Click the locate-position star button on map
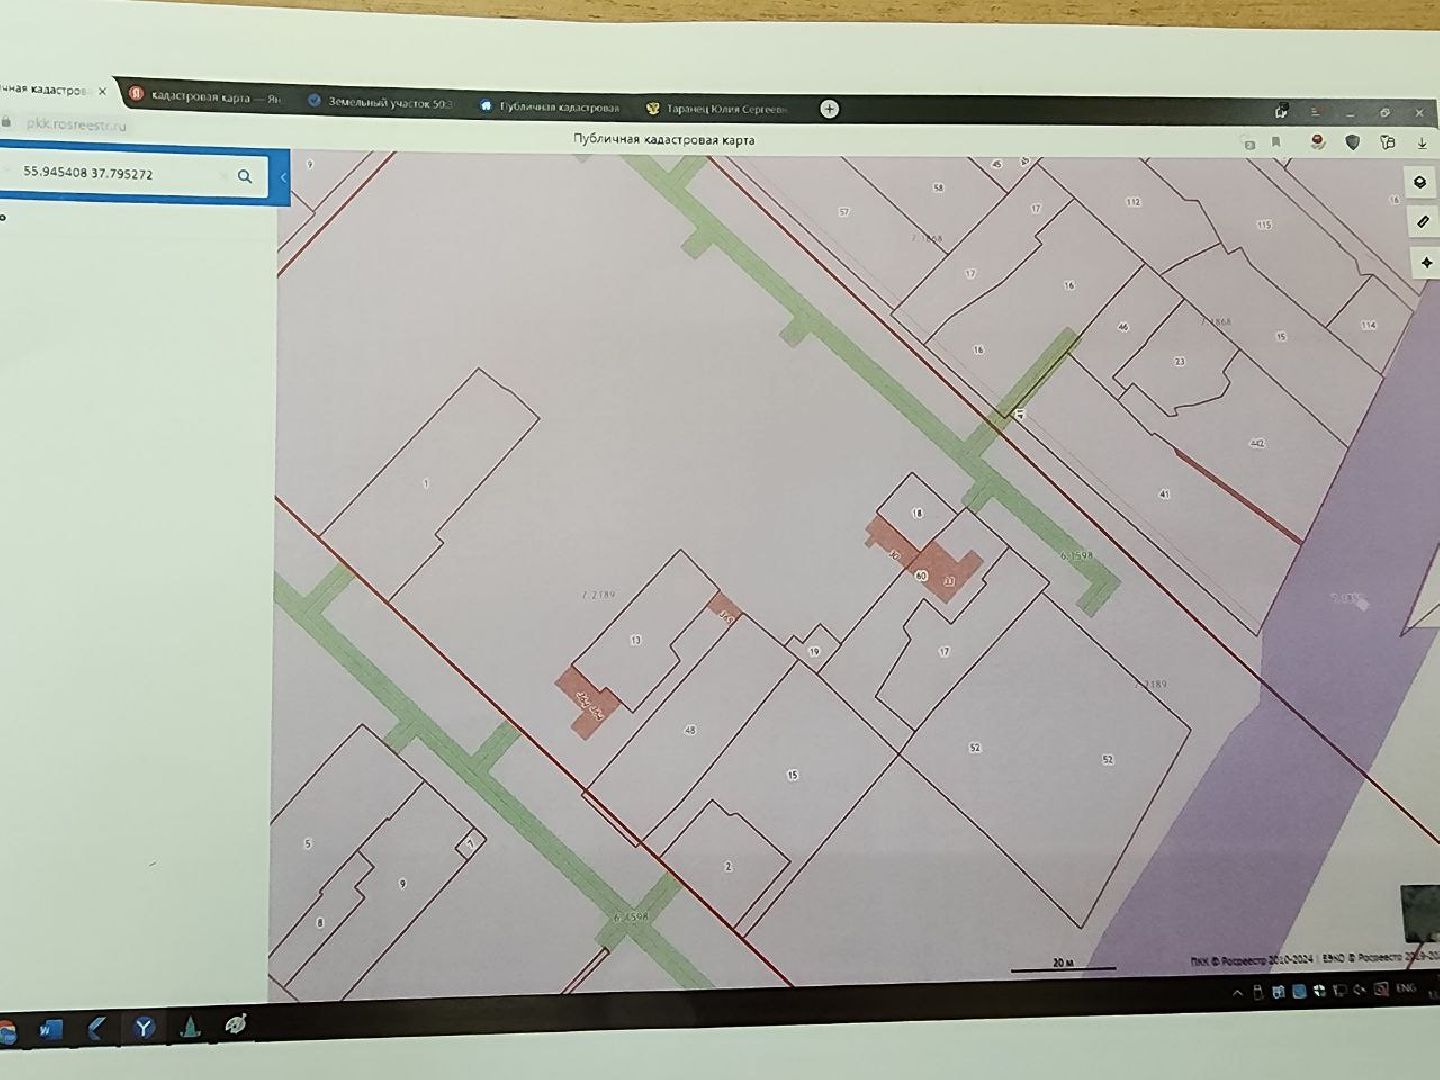 click(1425, 263)
